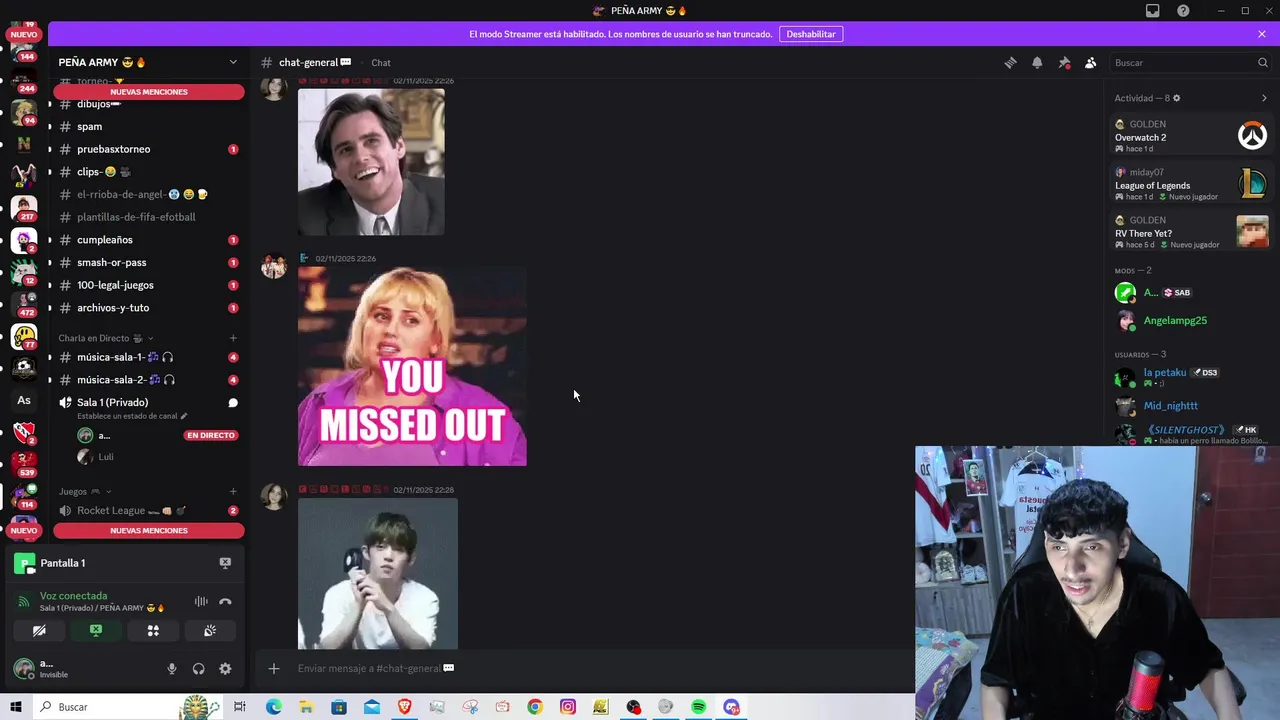Stop streaming Pantalla 1 icon
The height and width of the screenshot is (720, 1280).
pyautogui.click(x=225, y=563)
